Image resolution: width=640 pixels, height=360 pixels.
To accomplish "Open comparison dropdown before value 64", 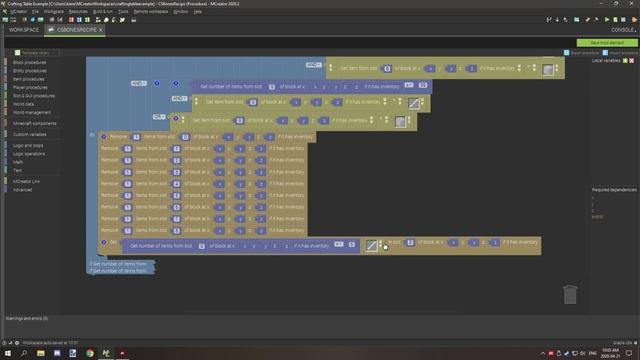I will click(x=409, y=85).
